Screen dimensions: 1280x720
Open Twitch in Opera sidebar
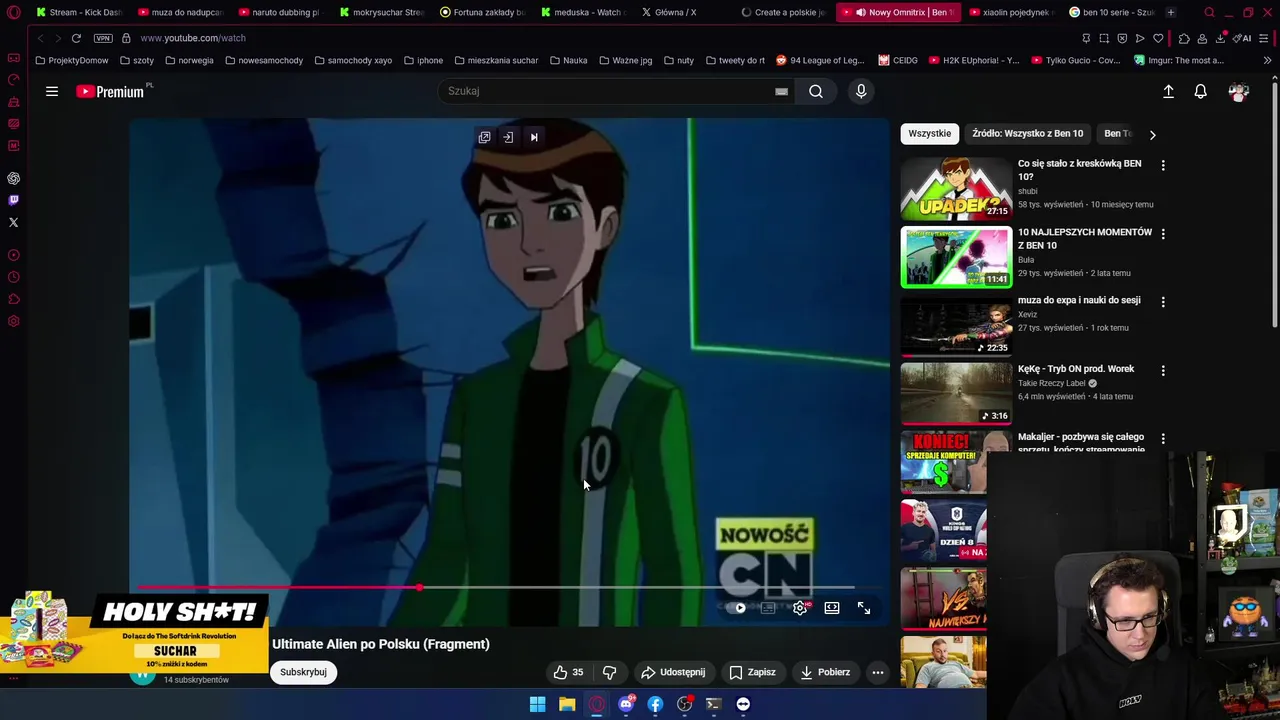[14, 200]
